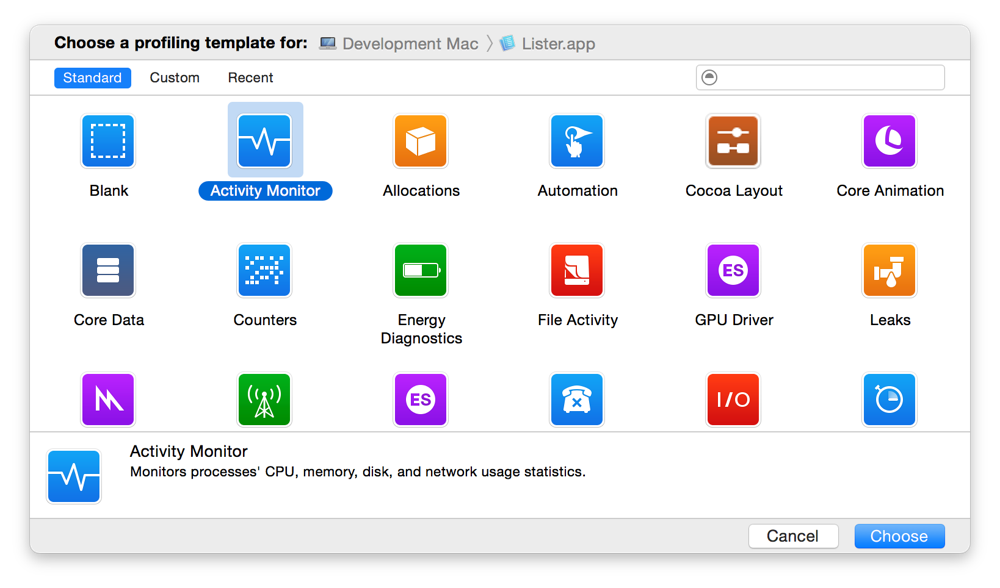
Task: Open the Custom templates tab
Action: 174,78
